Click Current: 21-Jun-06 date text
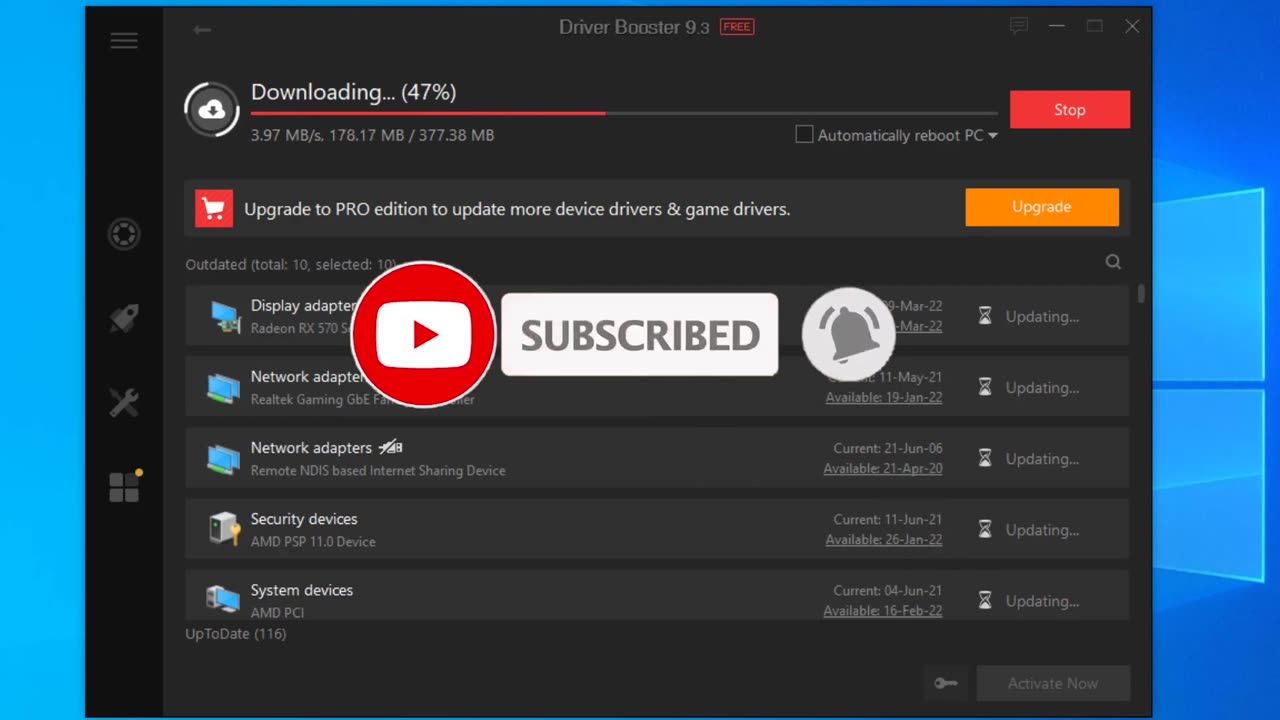 point(888,448)
